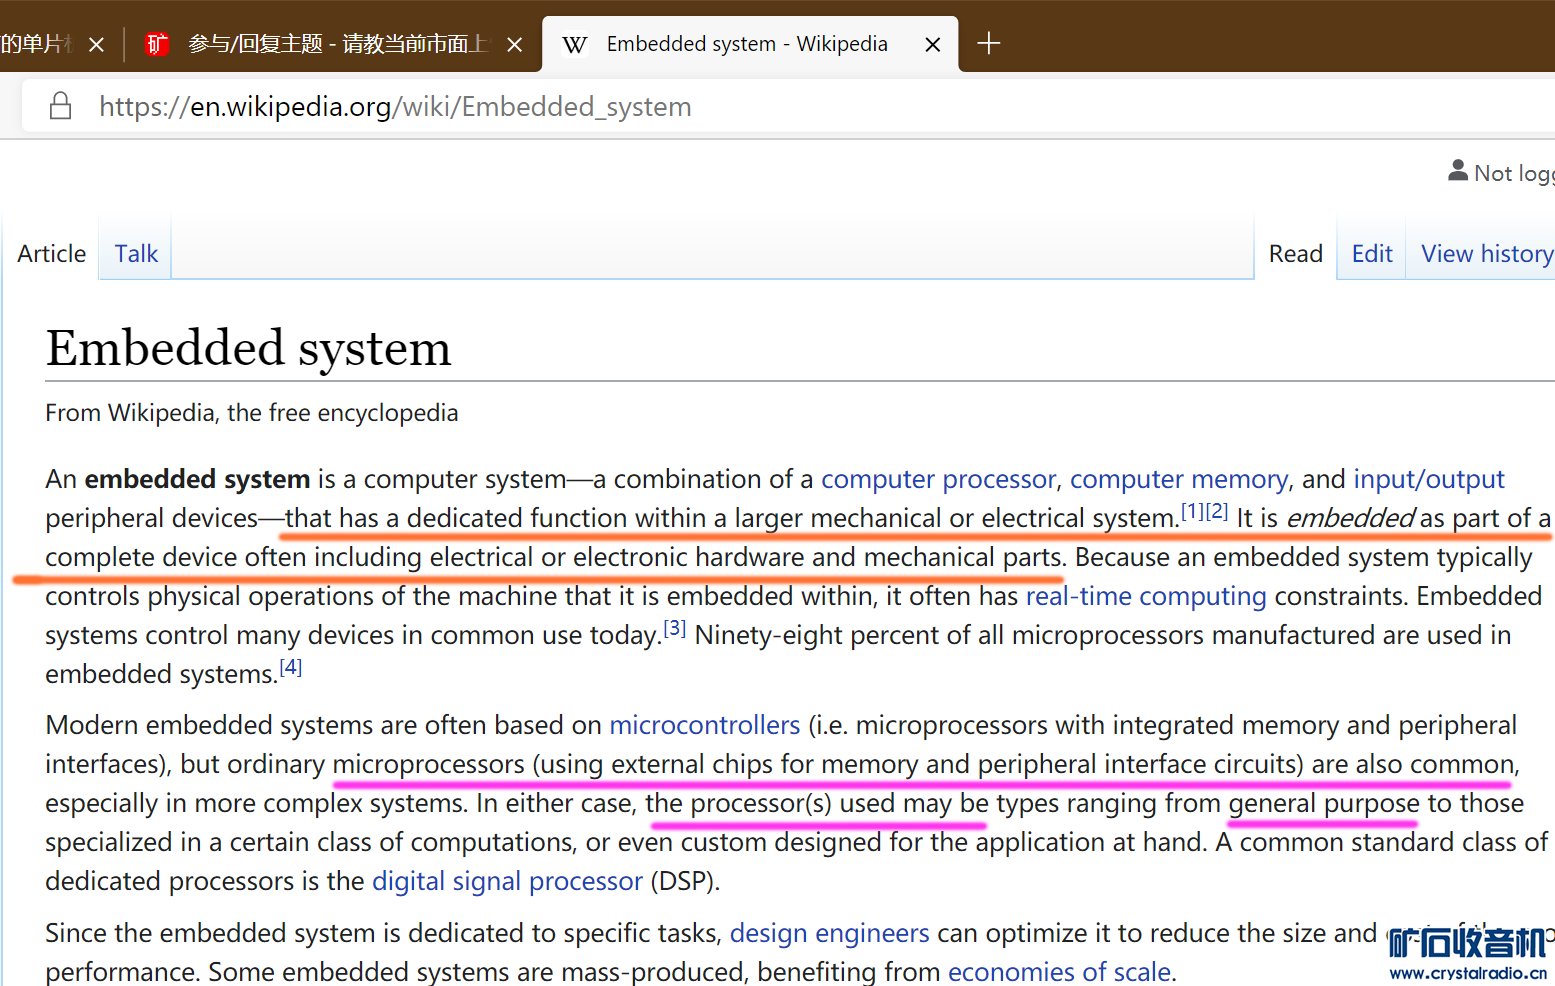This screenshot has height=986, width=1555.
Task: Click citation reference [4]
Action: [x=290, y=668]
